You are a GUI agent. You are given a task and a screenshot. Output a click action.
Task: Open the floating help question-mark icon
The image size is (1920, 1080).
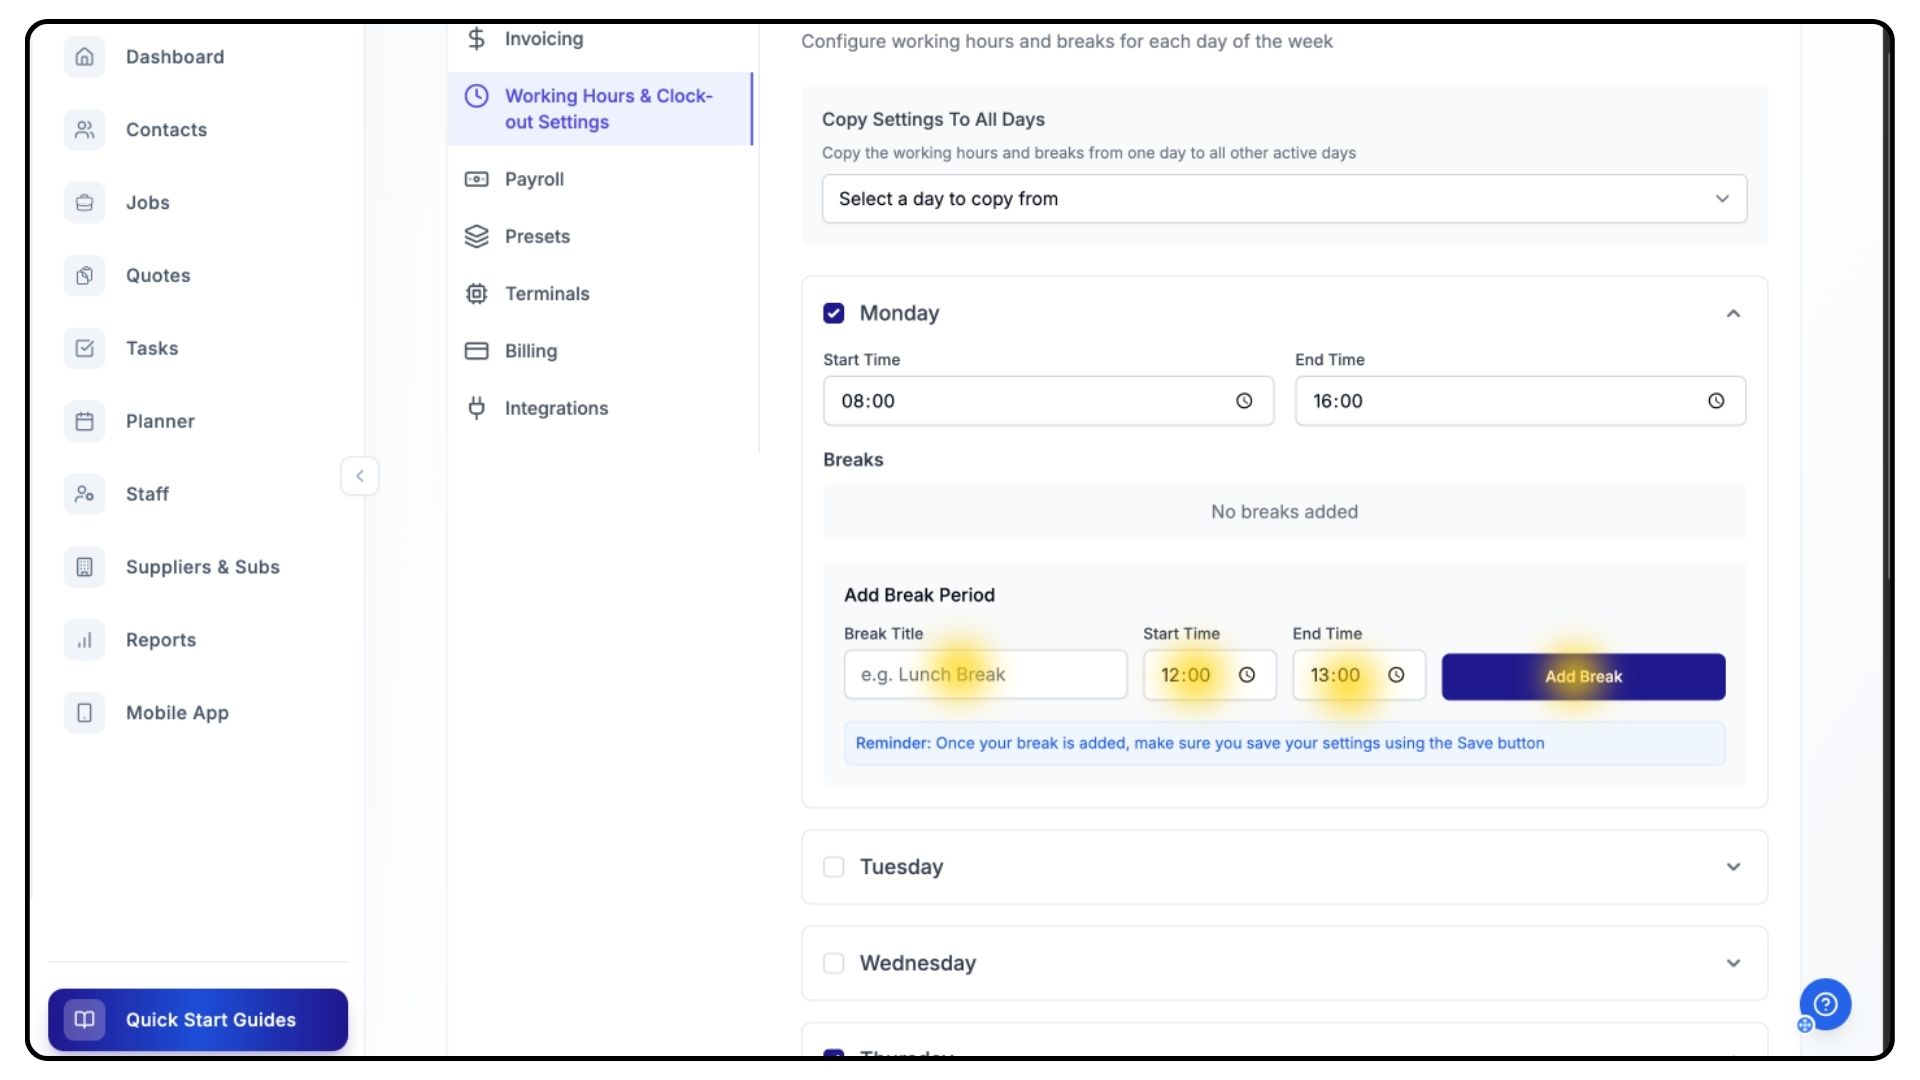pos(1825,1004)
